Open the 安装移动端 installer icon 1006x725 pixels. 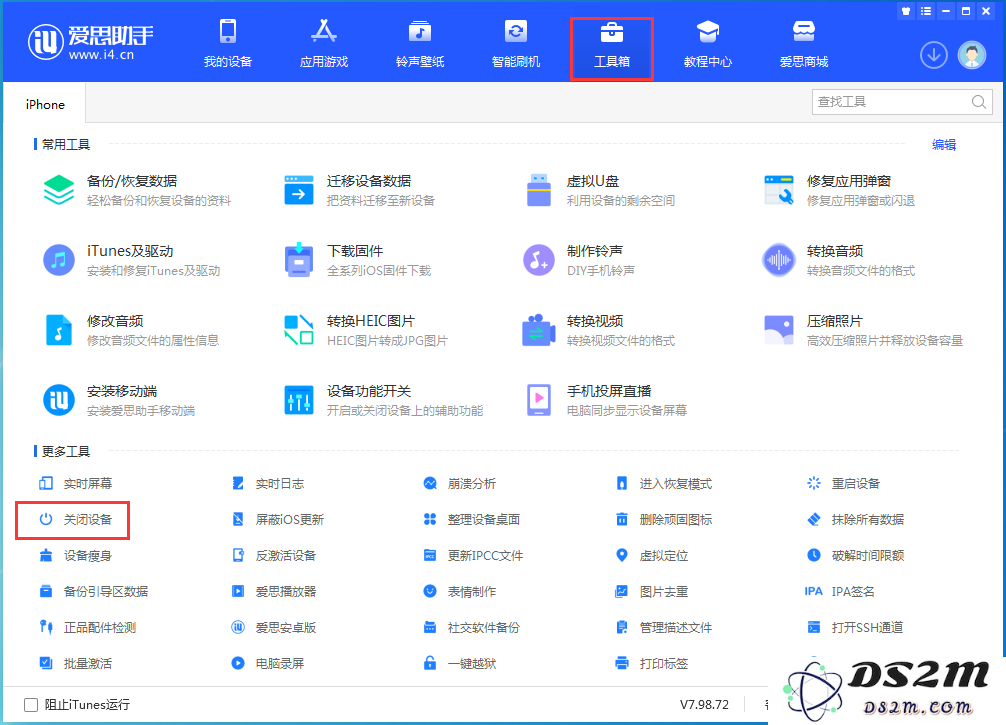point(59,400)
